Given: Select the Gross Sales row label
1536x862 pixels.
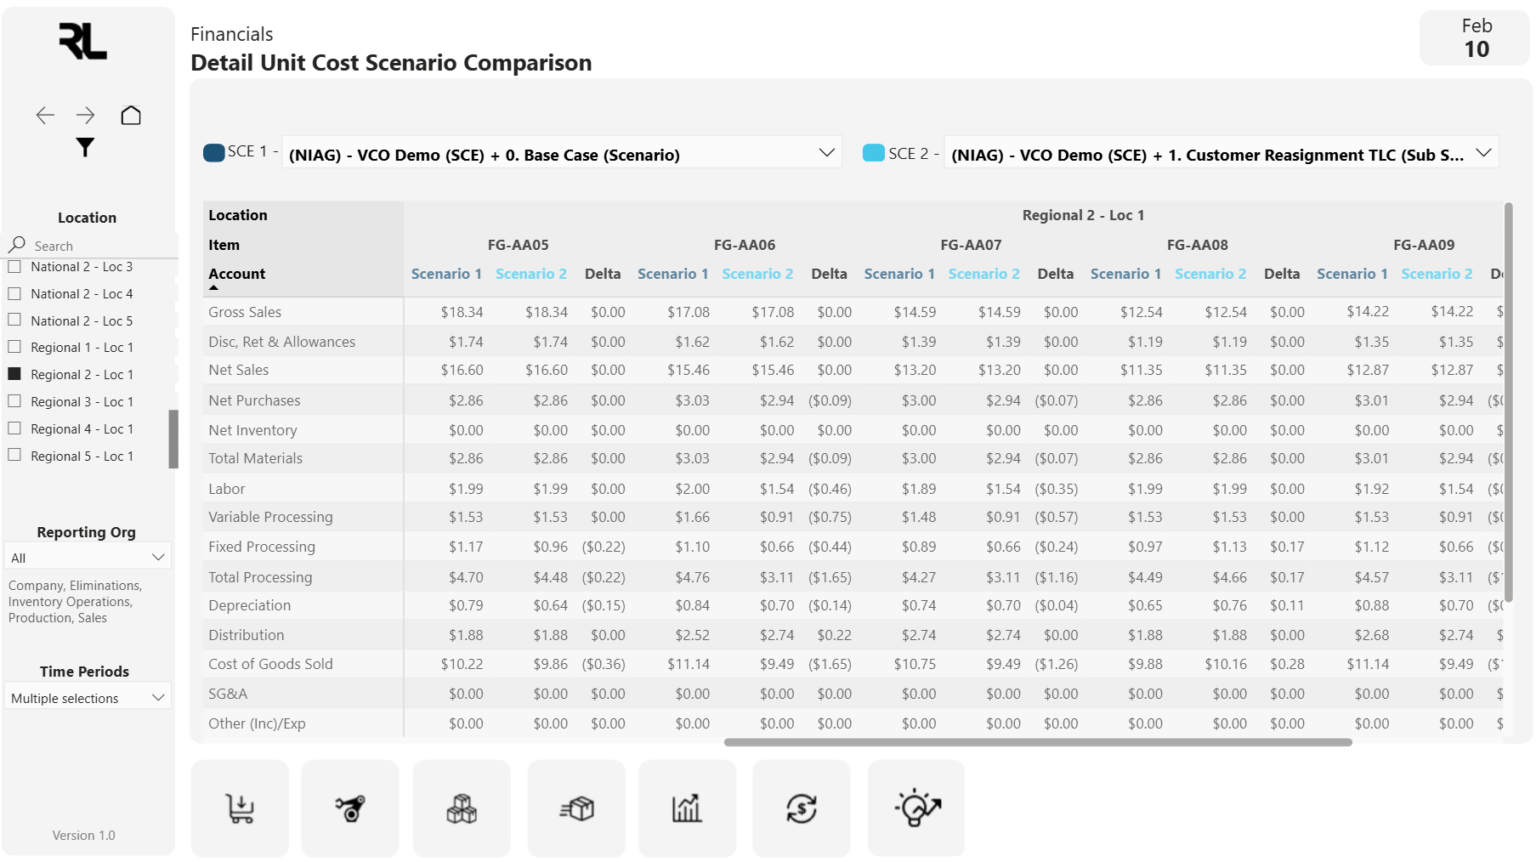Looking at the screenshot, I should pyautogui.click(x=245, y=312).
